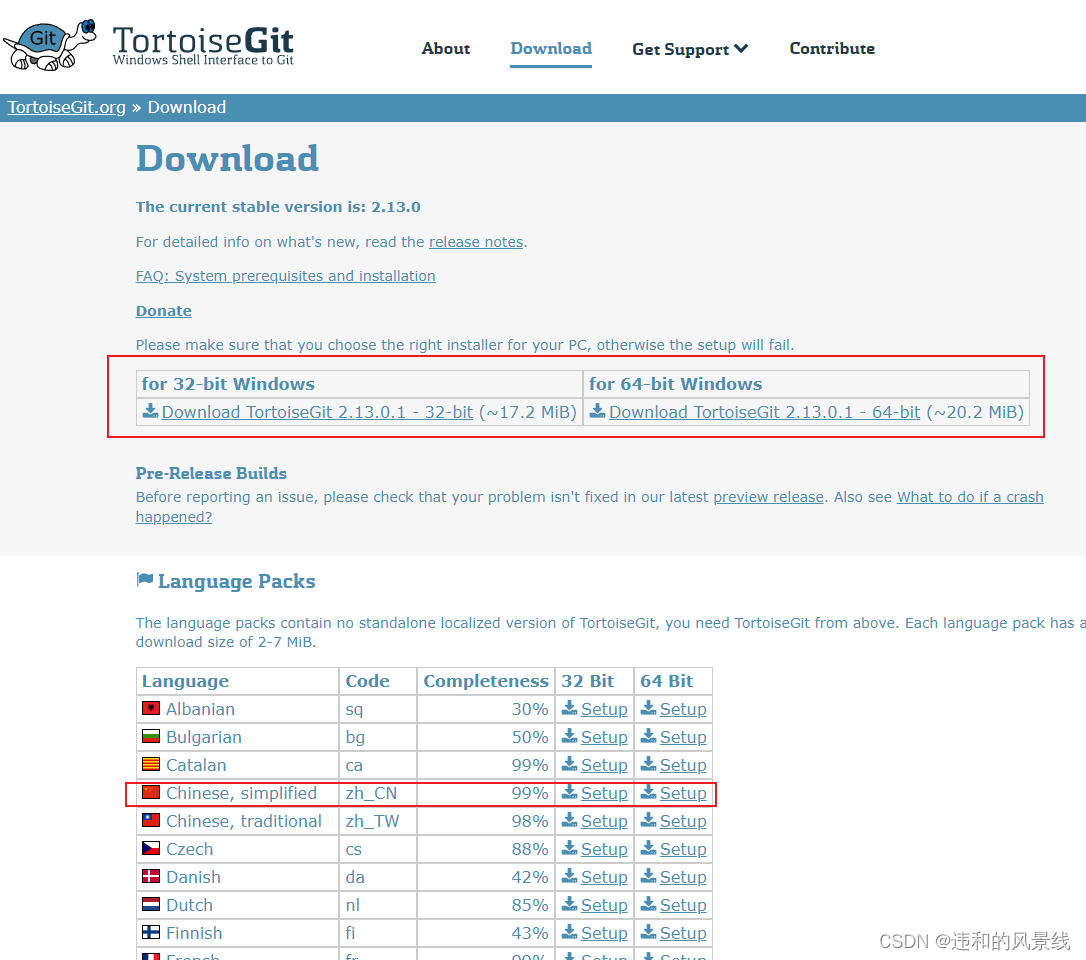The height and width of the screenshot is (960, 1086).
Task: Click the flag icon beside Language Packs
Action: click(x=145, y=580)
